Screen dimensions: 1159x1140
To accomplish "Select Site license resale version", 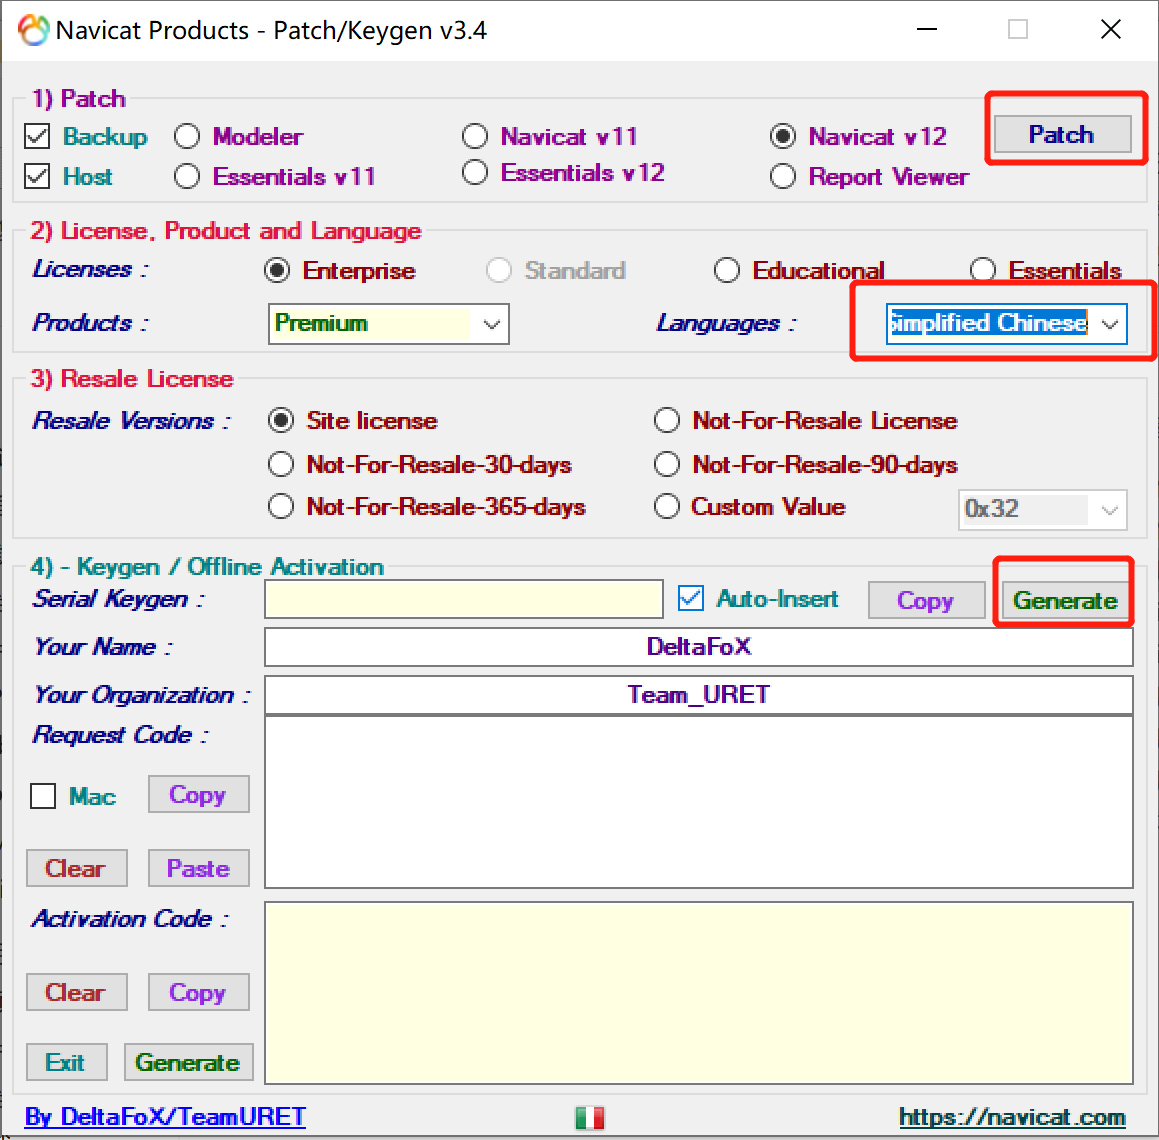I will [x=281, y=421].
